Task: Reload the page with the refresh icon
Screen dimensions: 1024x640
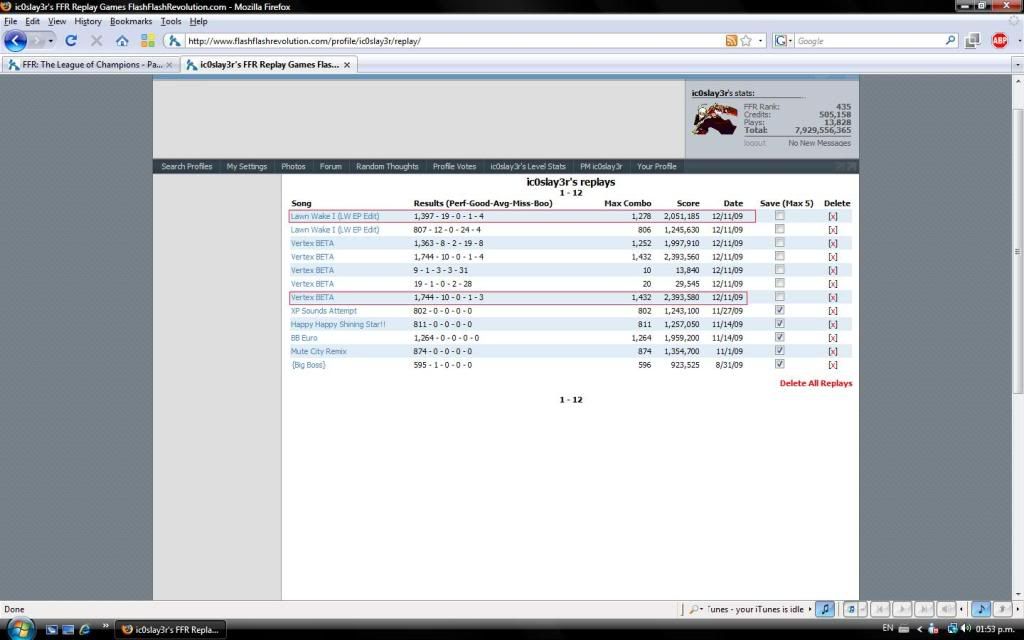Action: tap(71, 41)
